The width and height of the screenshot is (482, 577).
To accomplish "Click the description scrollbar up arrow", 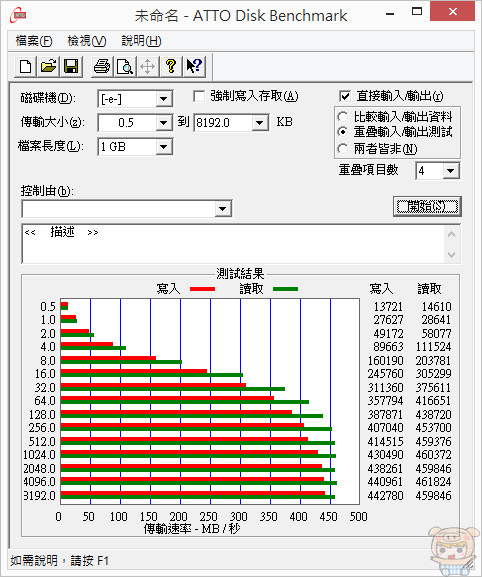I will (451, 234).
